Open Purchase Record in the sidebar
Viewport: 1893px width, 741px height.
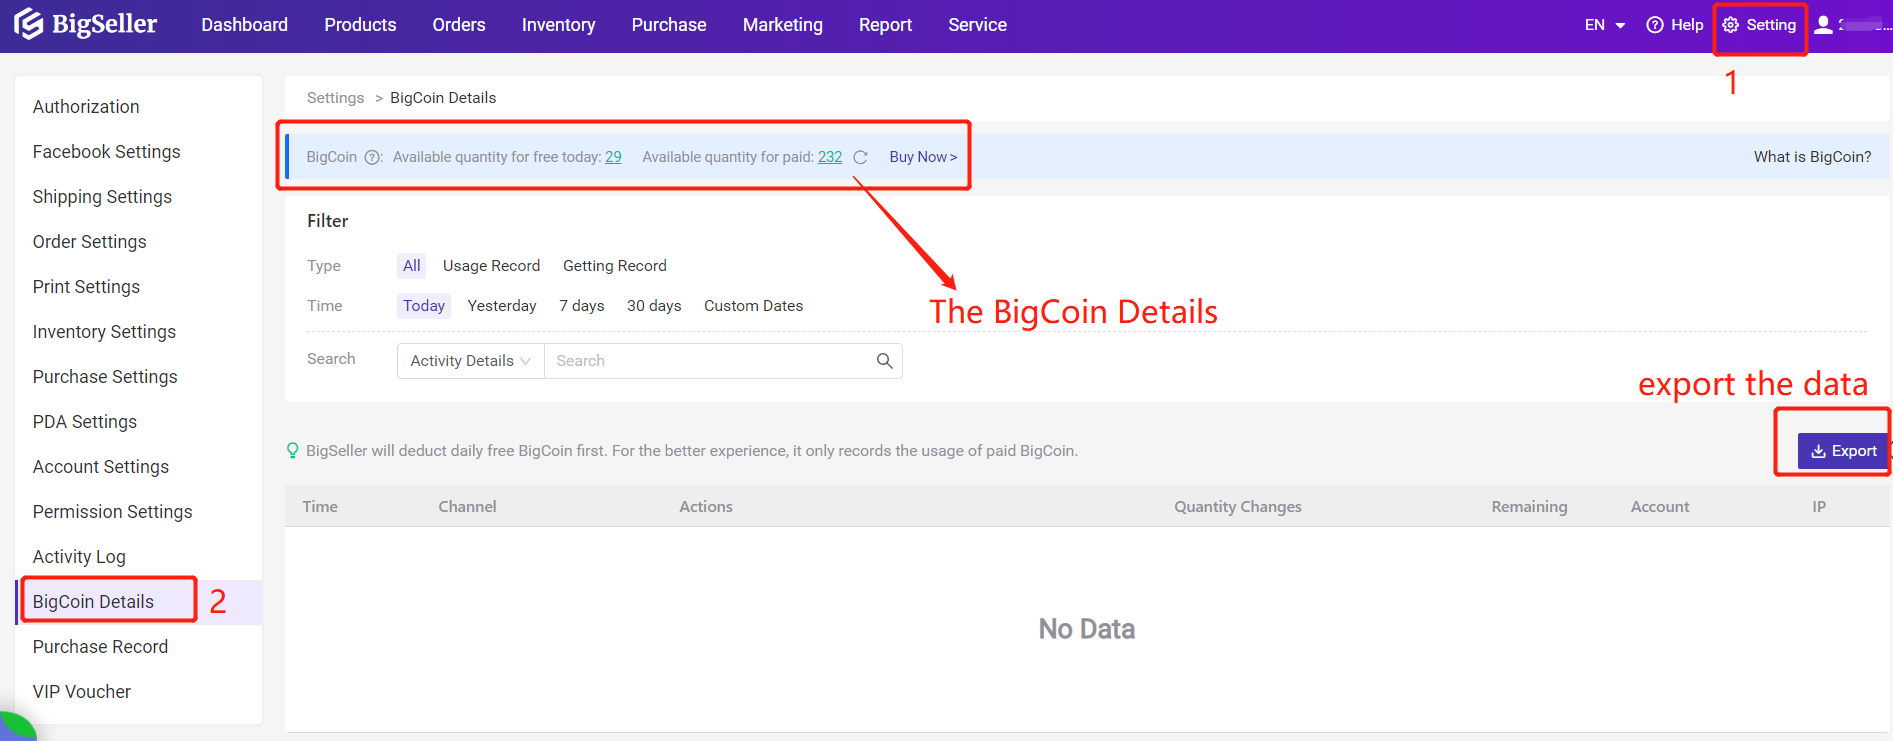100,647
